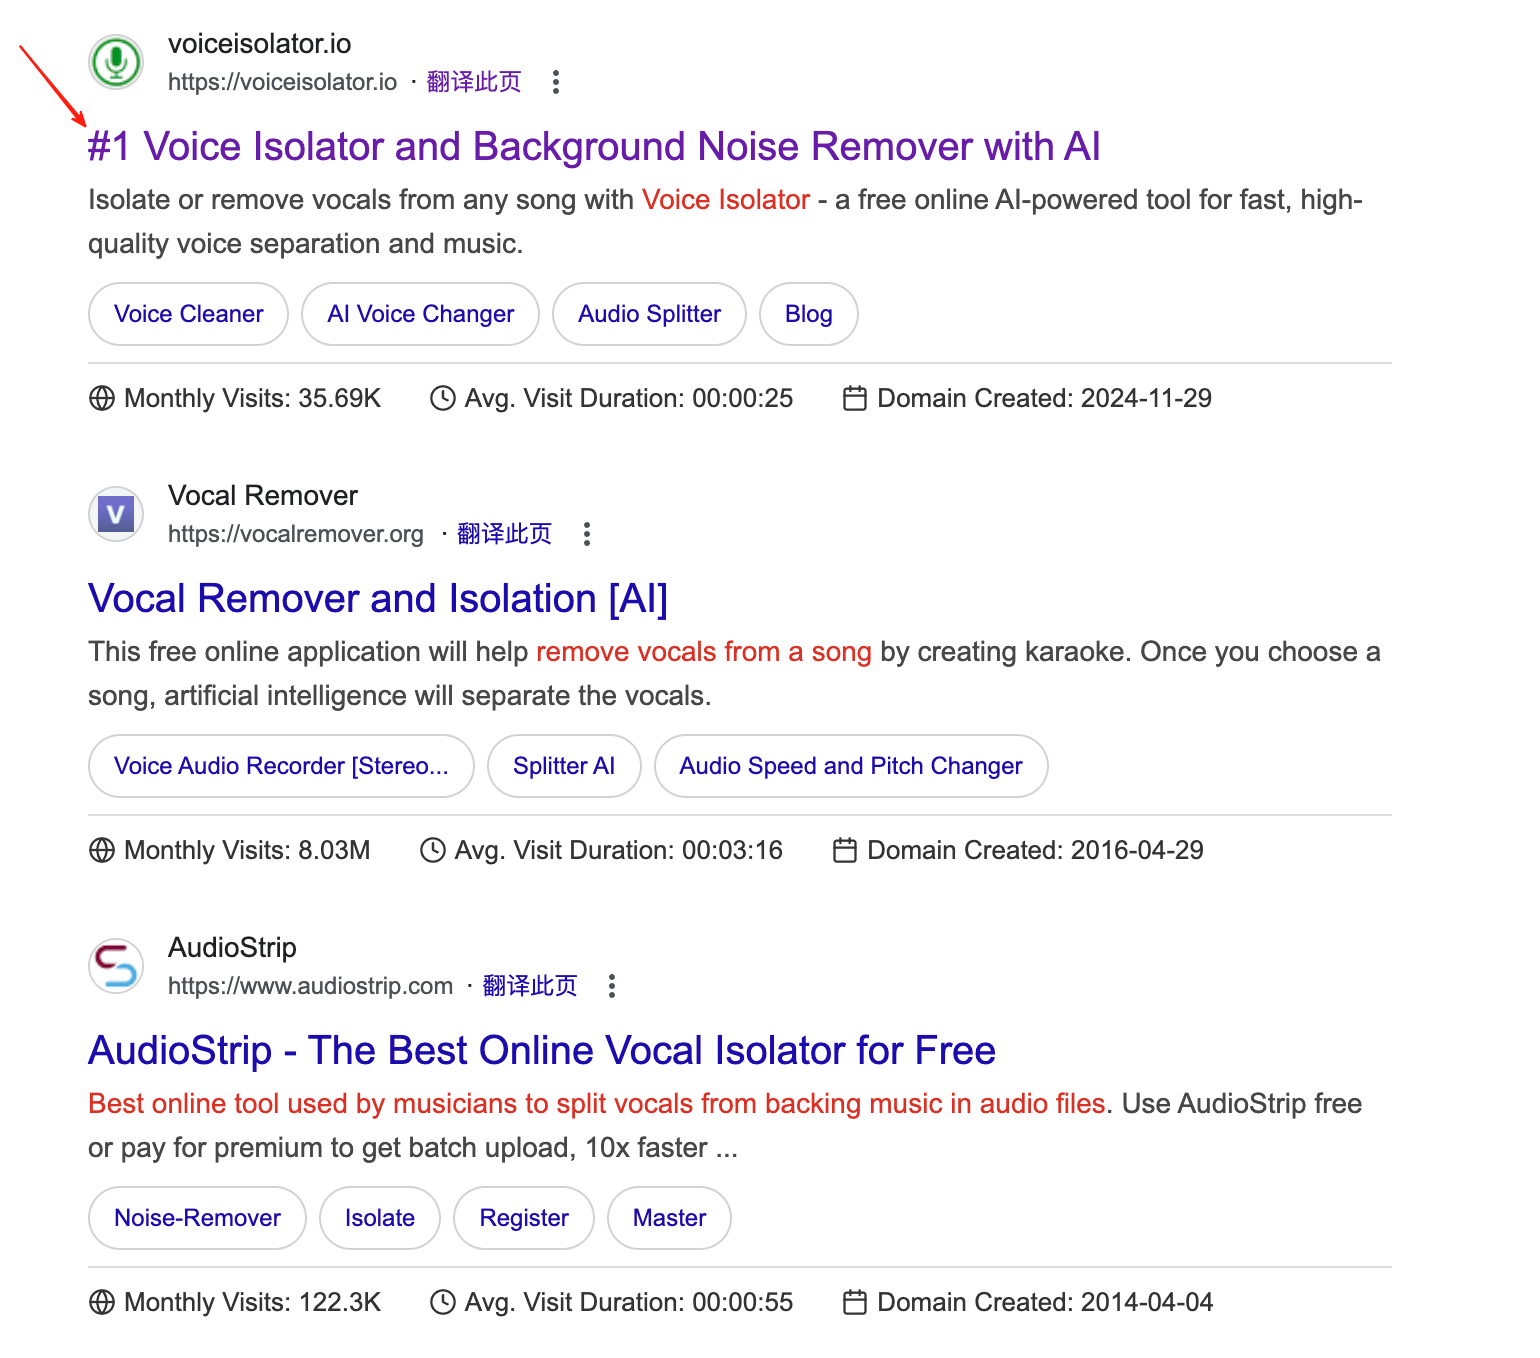This screenshot has height=1358, width=1540.
Task: Select the AI Voice Changer sitelink chip
Action: pyautogui.click(x=420, y=314)
